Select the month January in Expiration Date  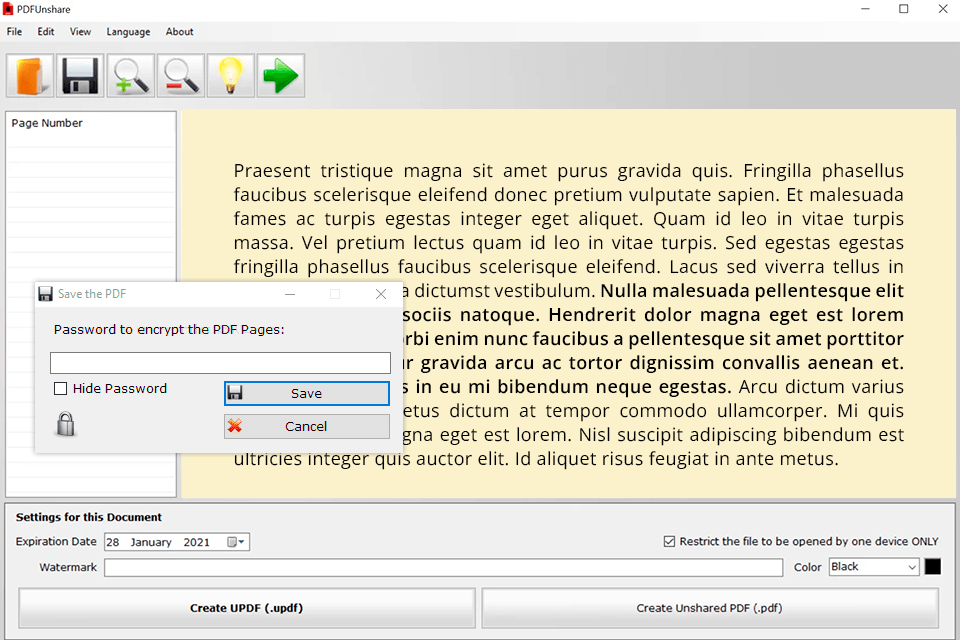tap(151, 542)
